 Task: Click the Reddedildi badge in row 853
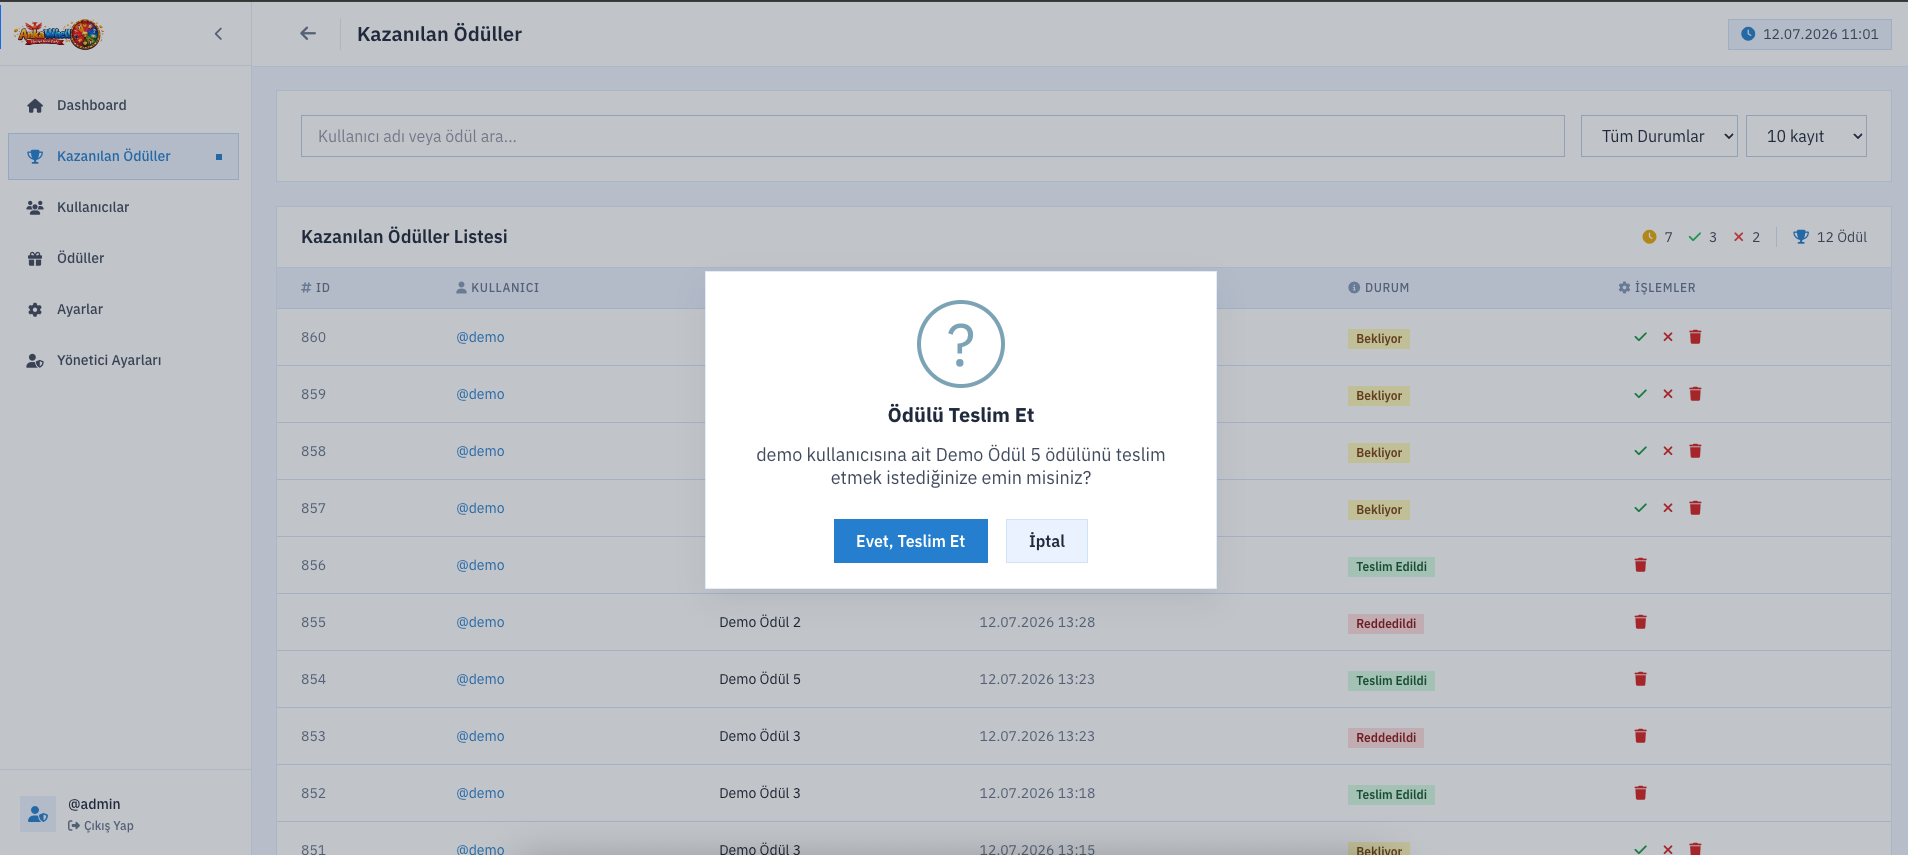coord(1386,738)
